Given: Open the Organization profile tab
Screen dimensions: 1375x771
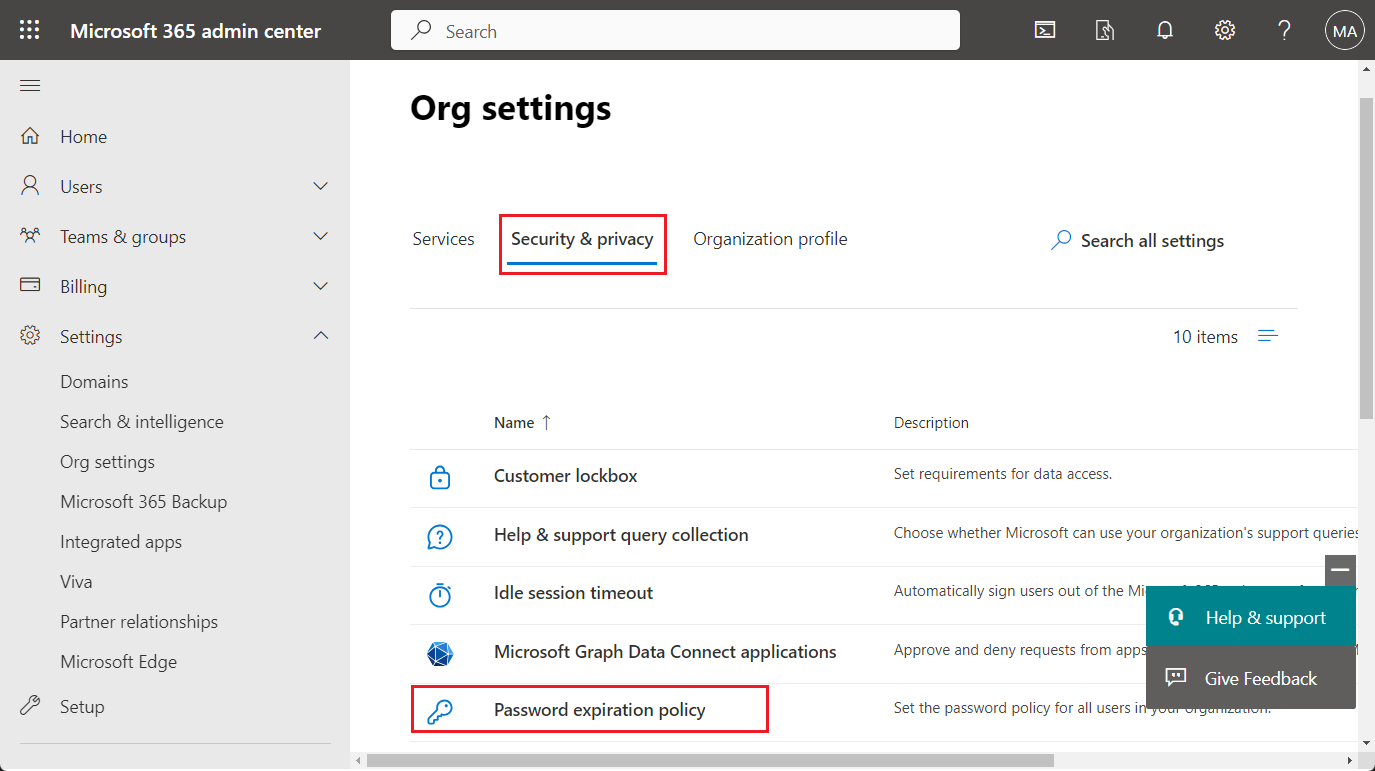Looking at the screenshot, I should pos(770,239).
